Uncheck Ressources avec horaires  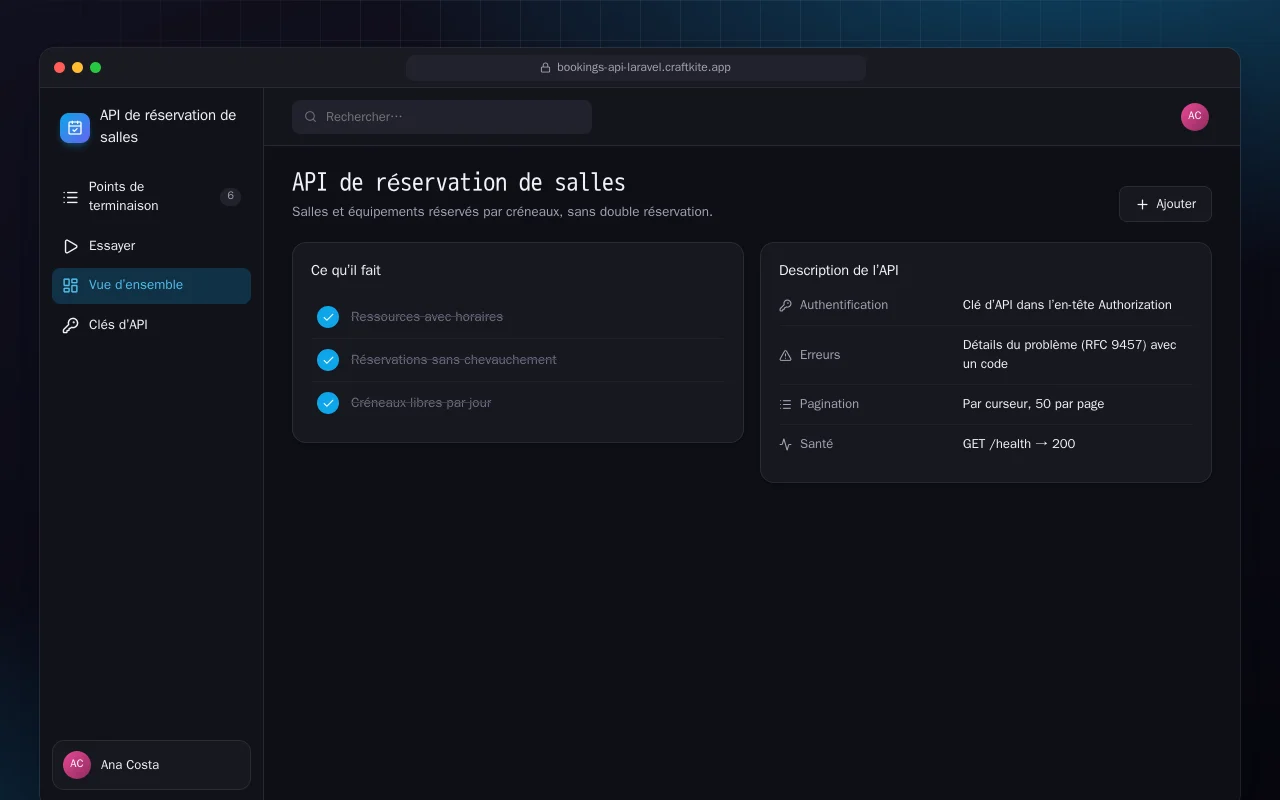tap(328, 317)
